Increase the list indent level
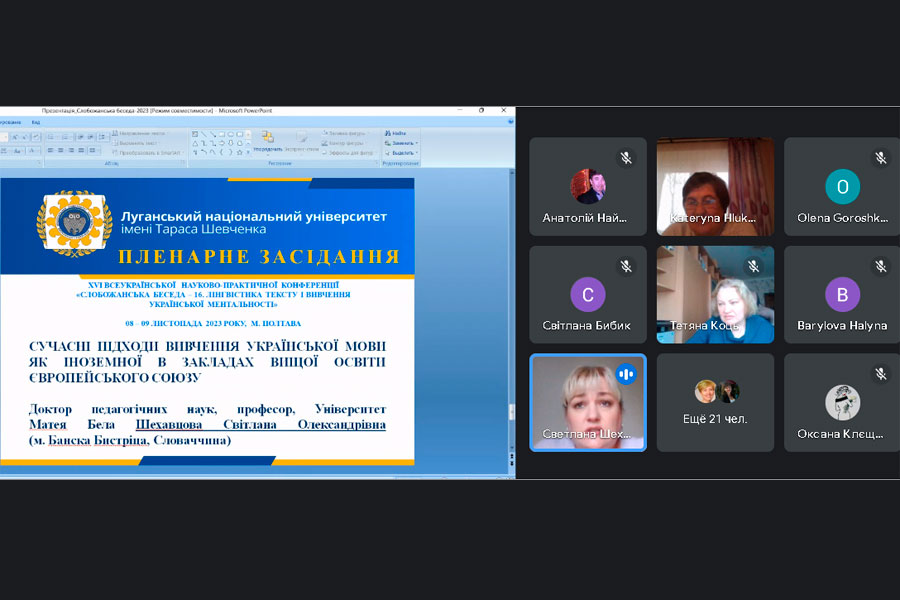The height and width of the screenshot is (600, 900). [90, 137]
